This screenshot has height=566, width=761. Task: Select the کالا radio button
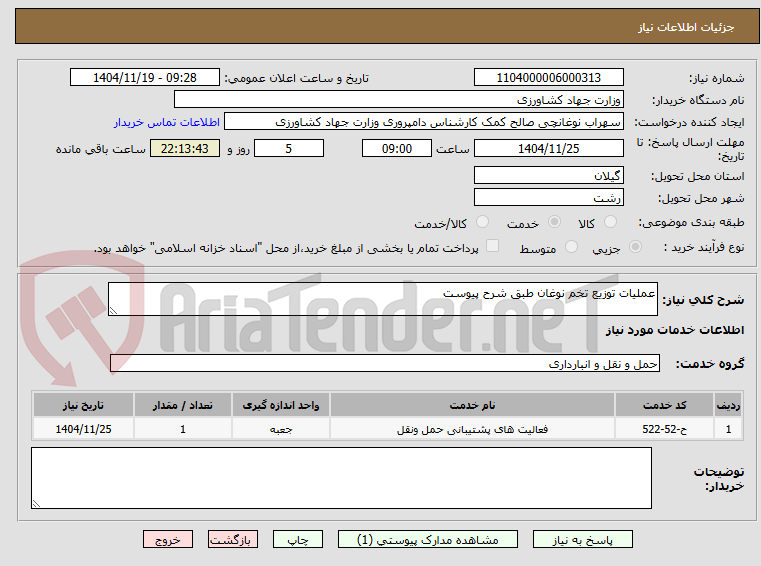(x=610, y=222)
